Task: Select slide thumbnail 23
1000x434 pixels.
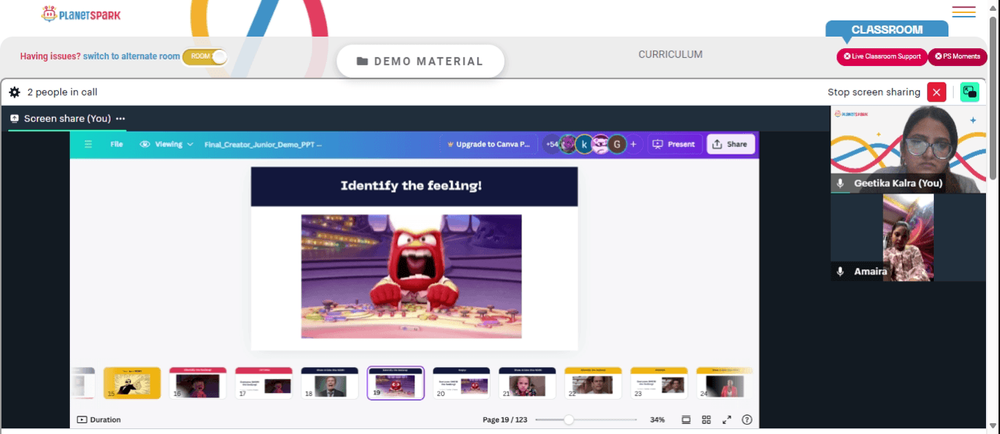Action: coord(659,383)
